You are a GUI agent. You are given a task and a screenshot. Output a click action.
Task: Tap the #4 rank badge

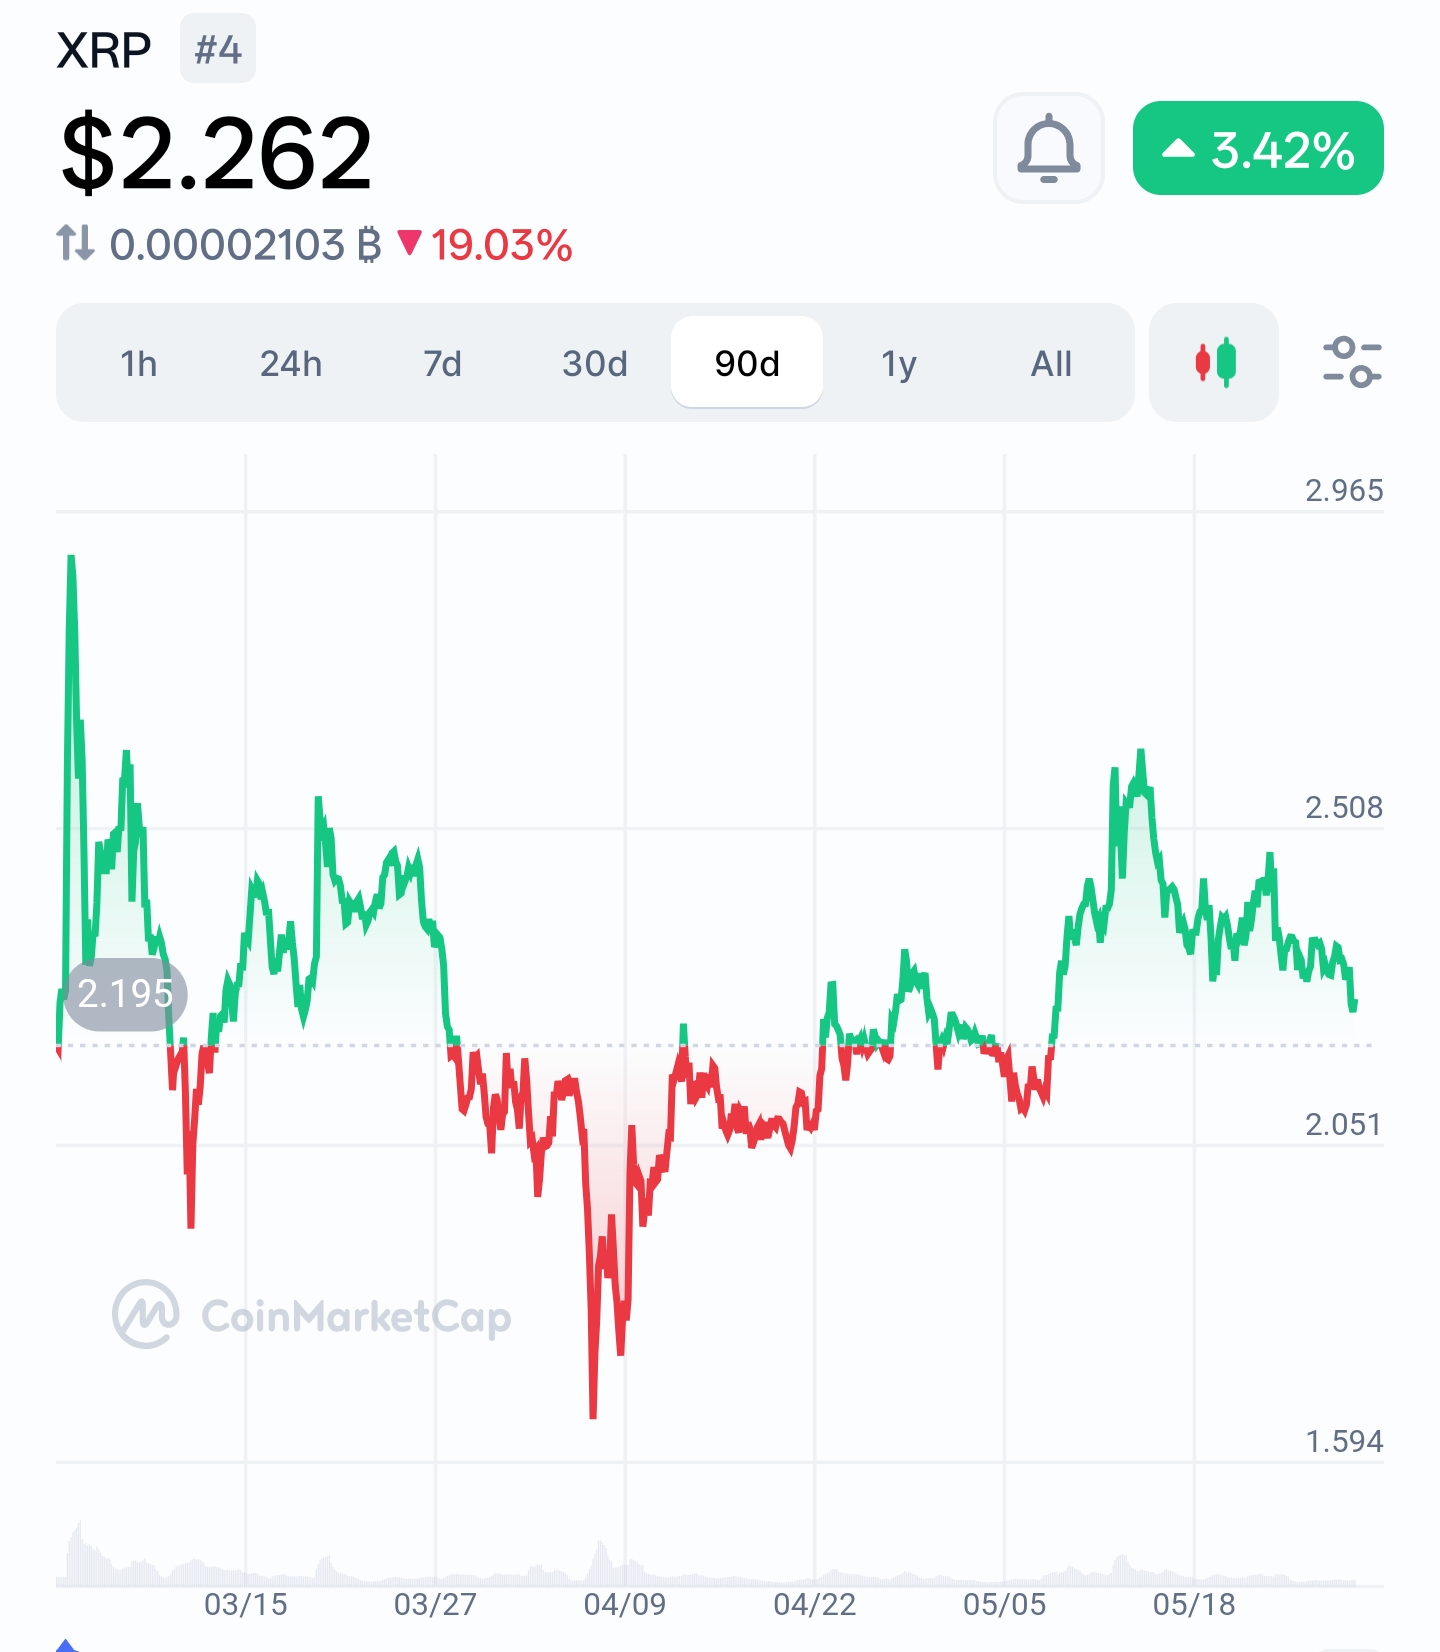(x=218, y=49)
